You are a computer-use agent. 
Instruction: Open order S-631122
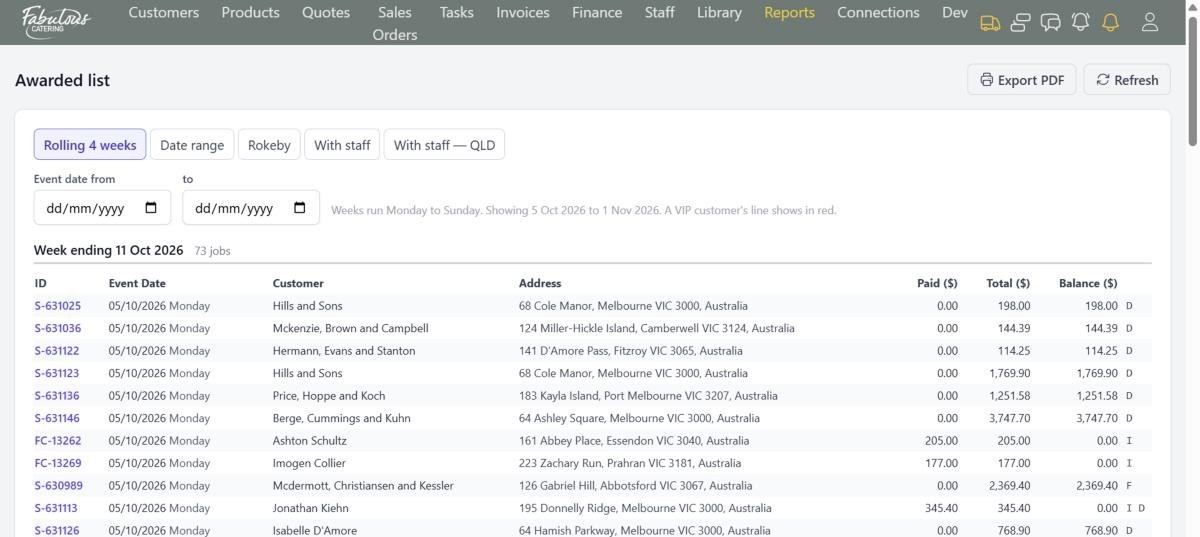57,351
